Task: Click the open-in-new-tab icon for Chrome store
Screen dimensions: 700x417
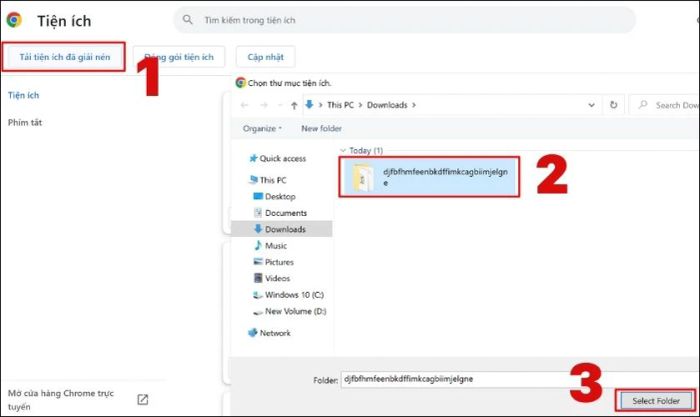Action: pos(143,399)
